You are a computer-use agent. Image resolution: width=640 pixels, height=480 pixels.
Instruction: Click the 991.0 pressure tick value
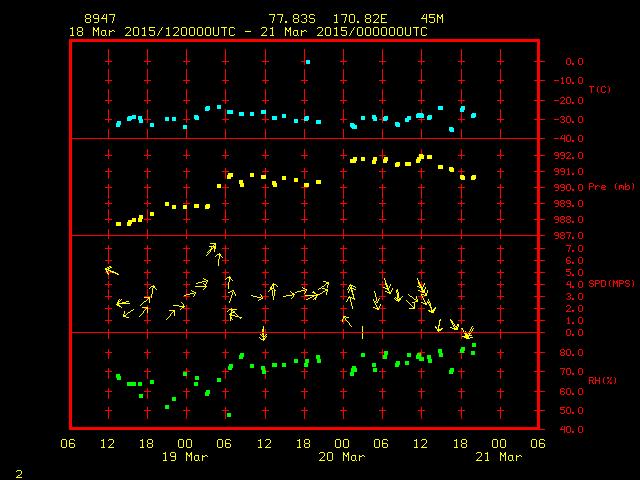click(x=569, y=172)
